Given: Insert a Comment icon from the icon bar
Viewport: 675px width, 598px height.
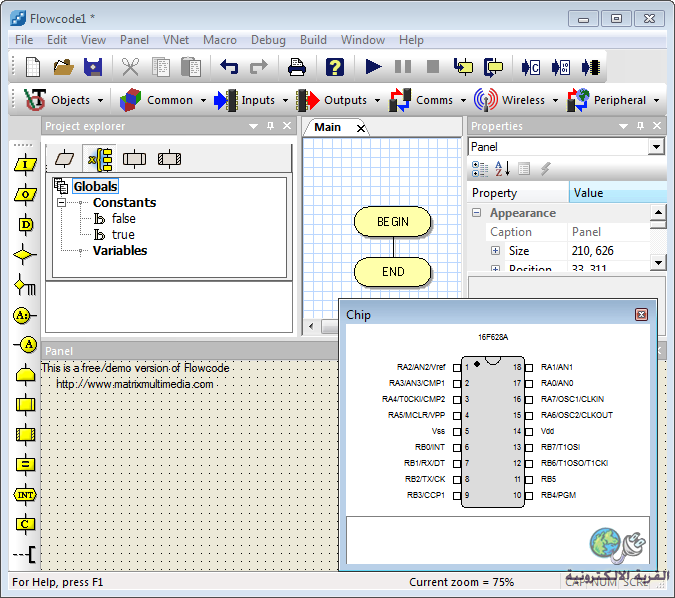Looking at the screenshot, I should click(x=25, y=555).
